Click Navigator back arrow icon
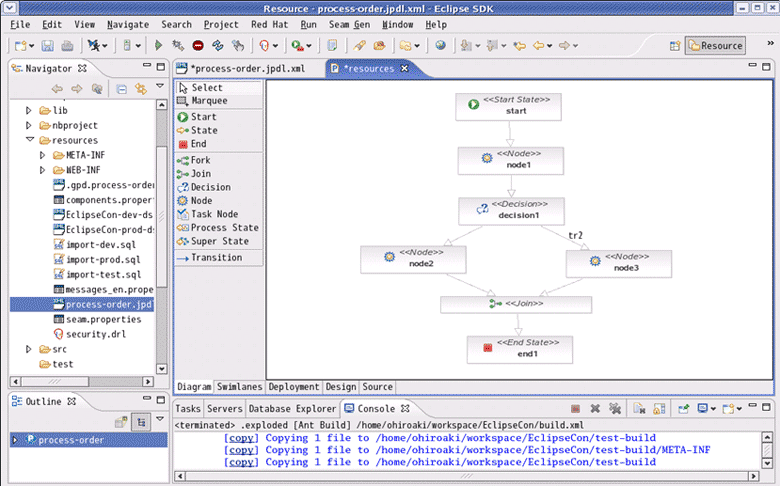The image size is (780, 486). coord(57,89)
